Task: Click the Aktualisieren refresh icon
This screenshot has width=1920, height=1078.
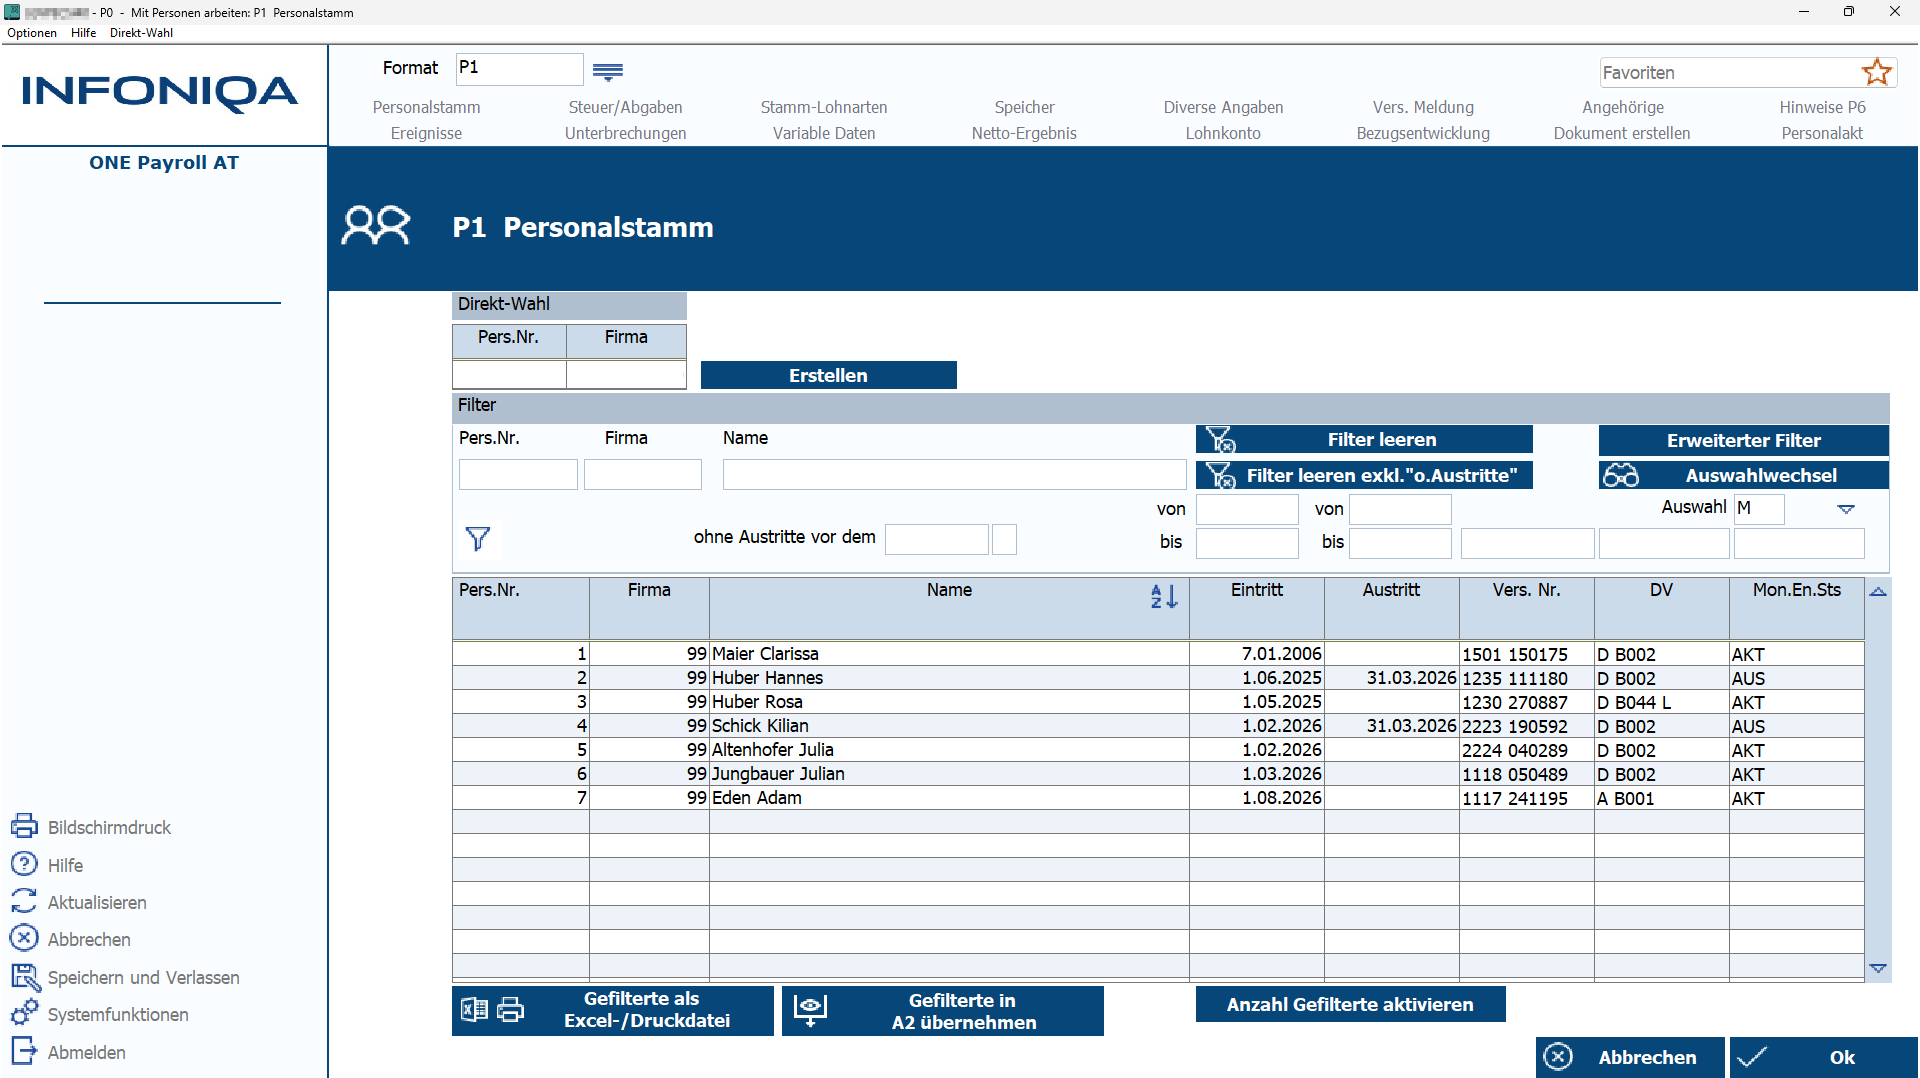Action: 24,901
